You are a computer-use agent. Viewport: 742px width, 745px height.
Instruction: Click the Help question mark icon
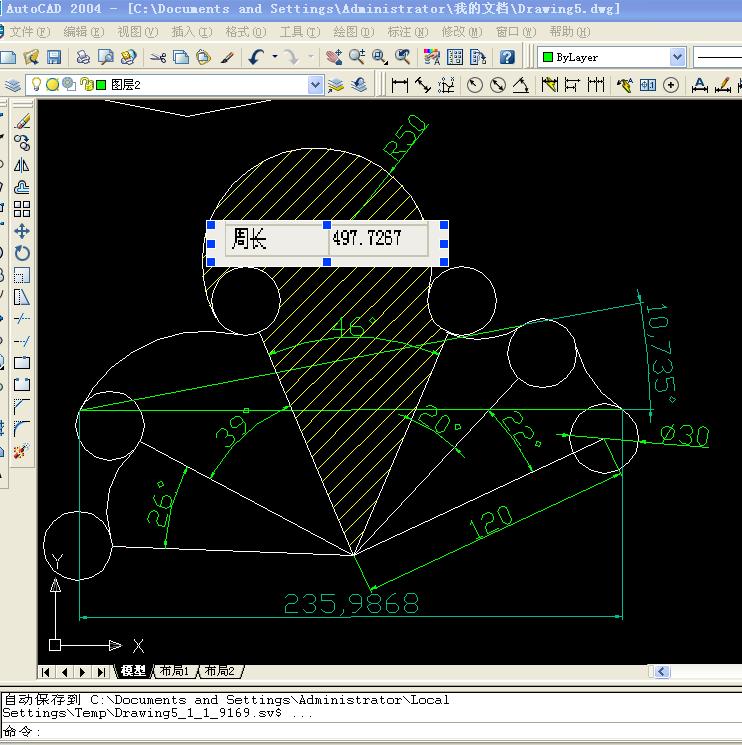coord(507,57)
